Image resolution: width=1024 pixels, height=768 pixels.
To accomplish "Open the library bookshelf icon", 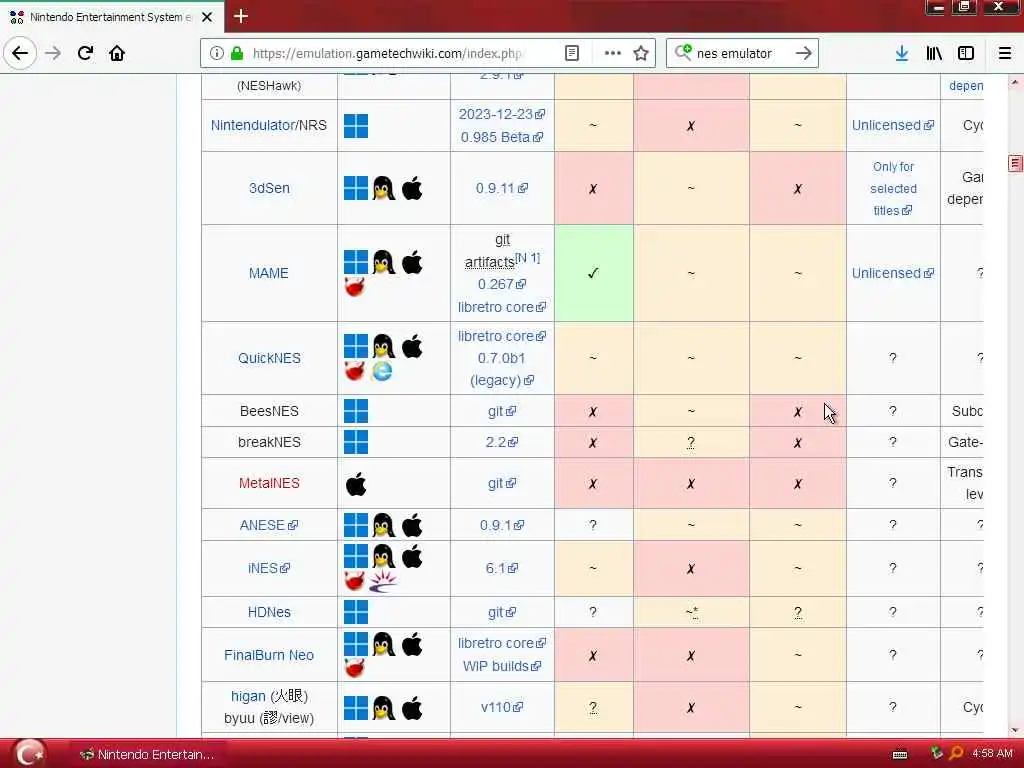I will tap(934, 53).
